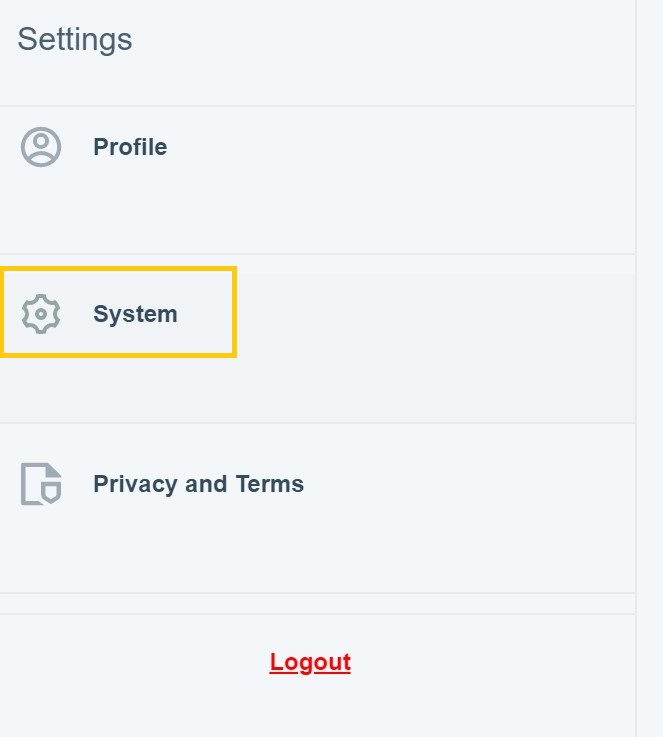This screenshot has height=737, width=663.
Task: Click the Privacy and Terms text label
Action: 198,484
